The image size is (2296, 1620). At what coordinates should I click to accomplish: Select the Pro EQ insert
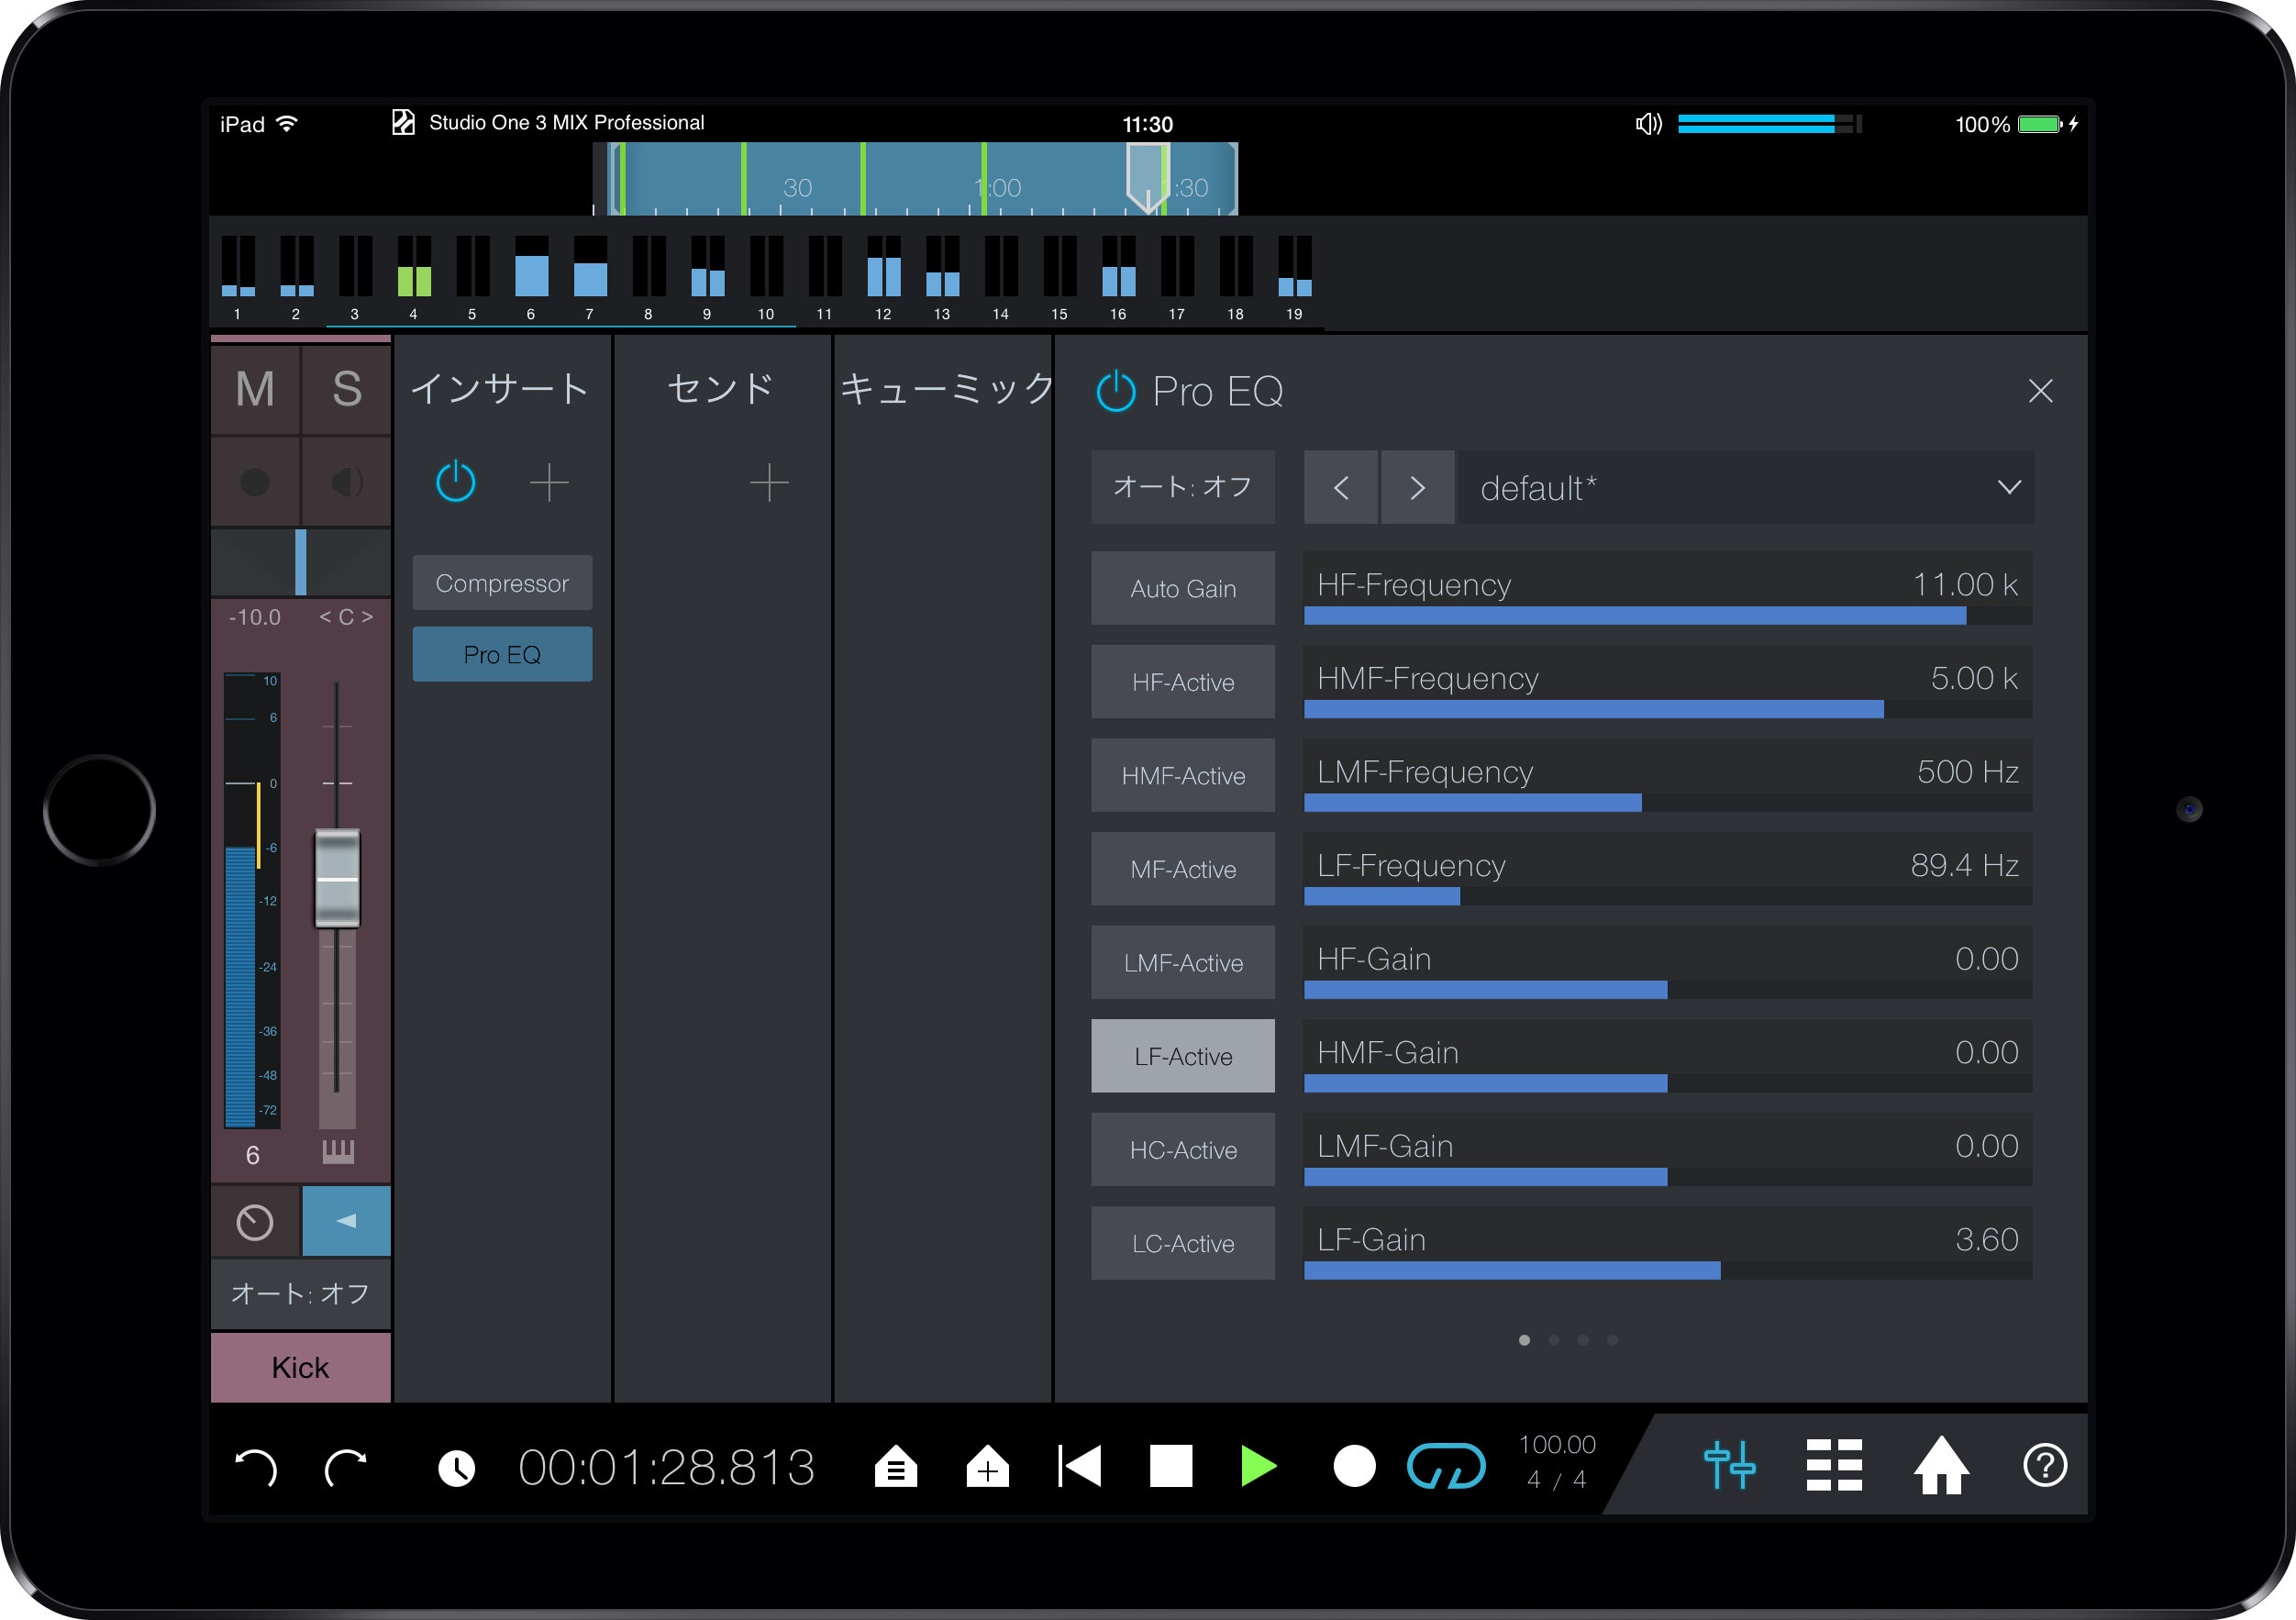coord(502,655)
